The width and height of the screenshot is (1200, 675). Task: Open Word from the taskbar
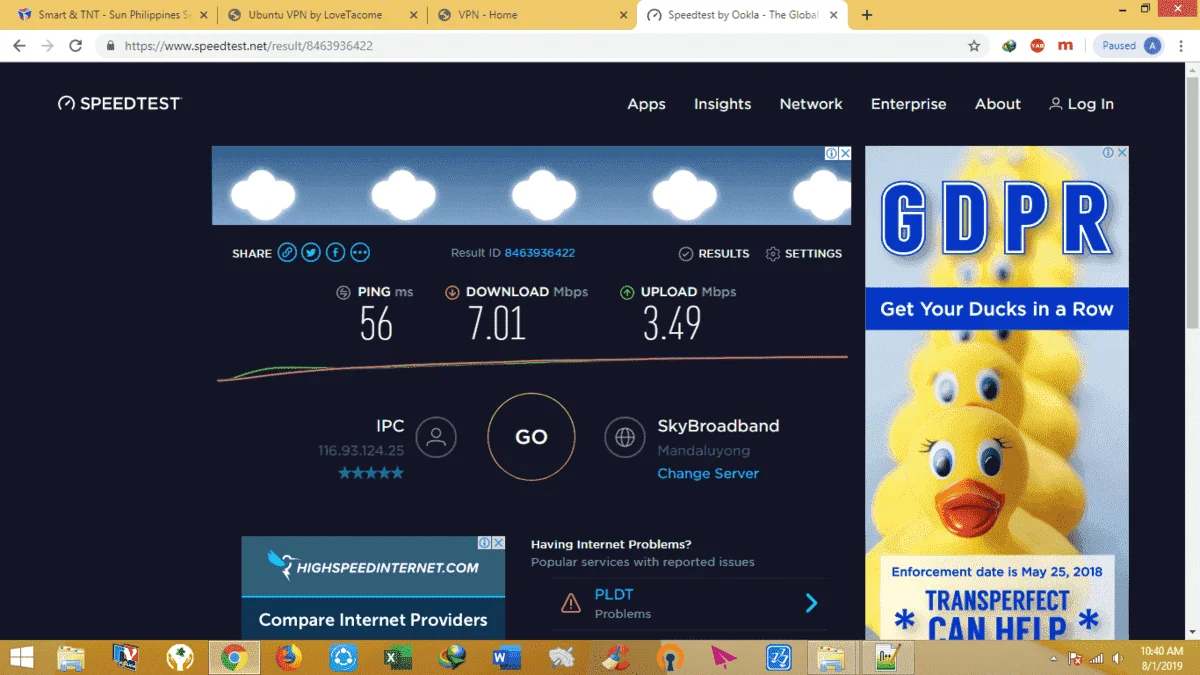point(507,657)
